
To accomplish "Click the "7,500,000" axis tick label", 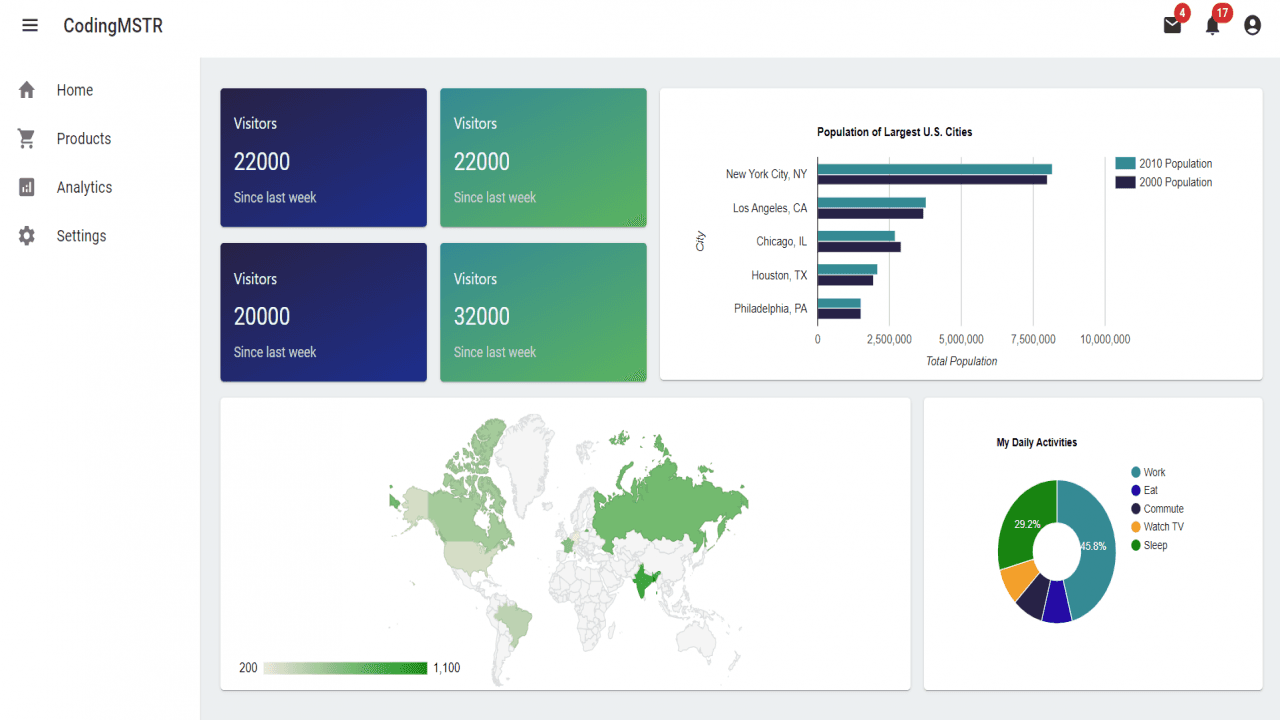I will pos(1033,340).
